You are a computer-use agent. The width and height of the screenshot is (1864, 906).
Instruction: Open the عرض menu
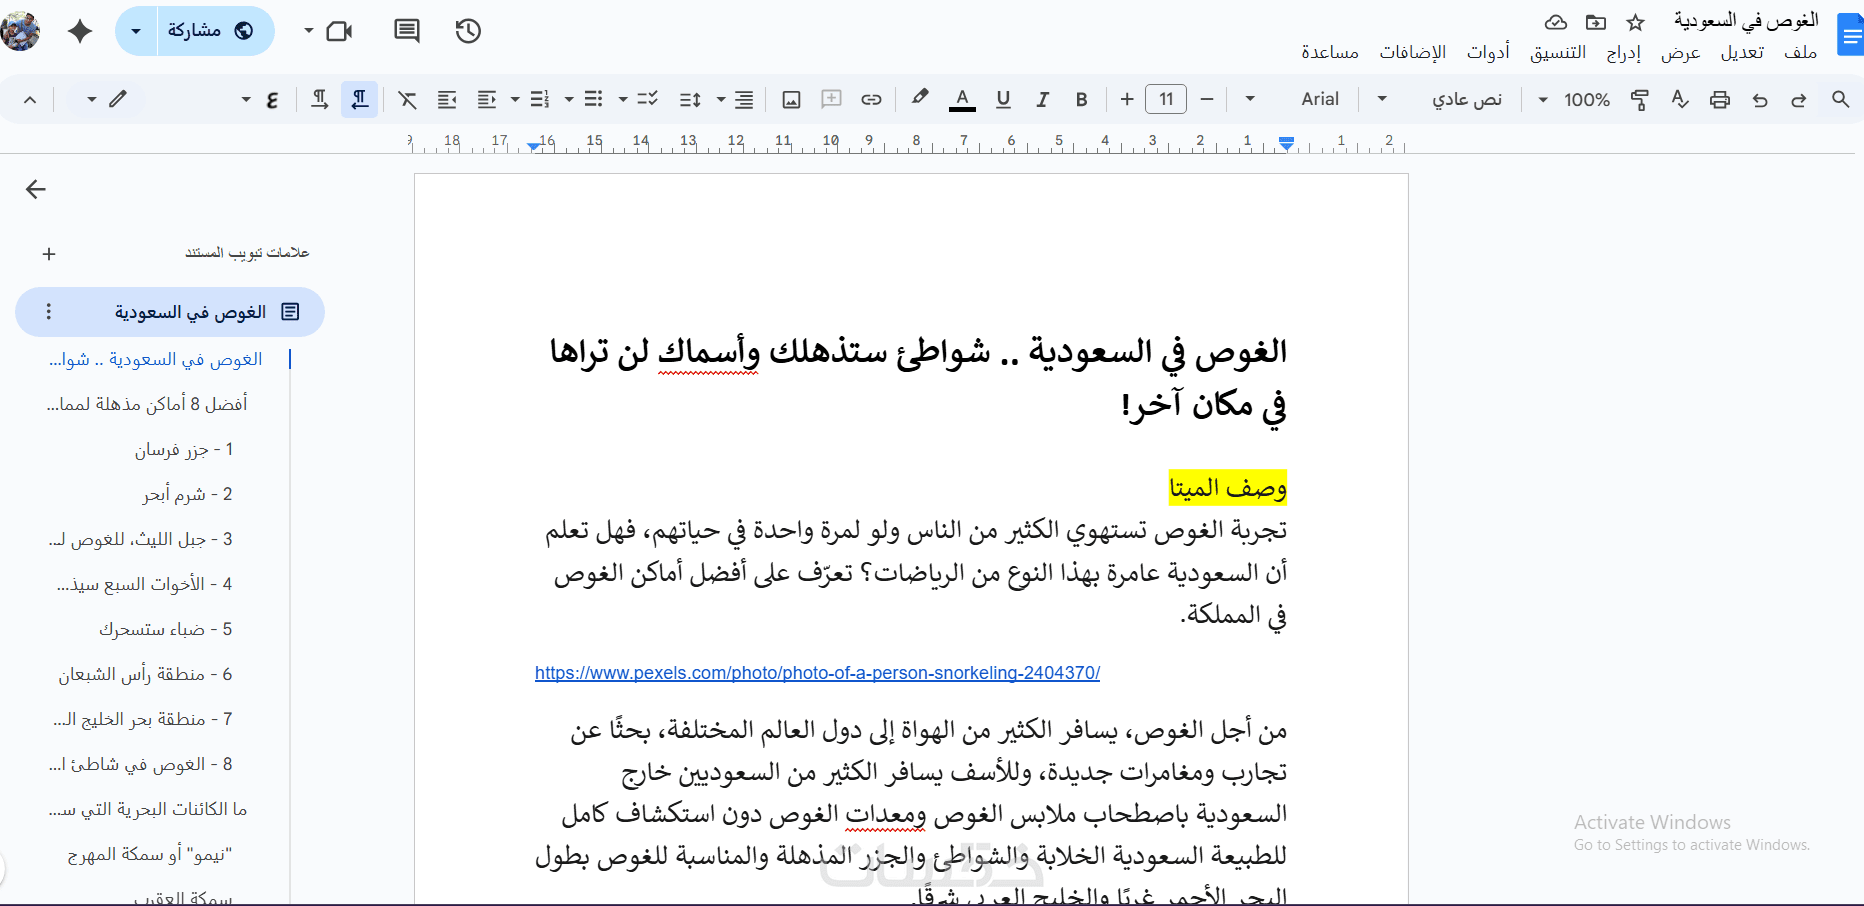coord(1680,53)
